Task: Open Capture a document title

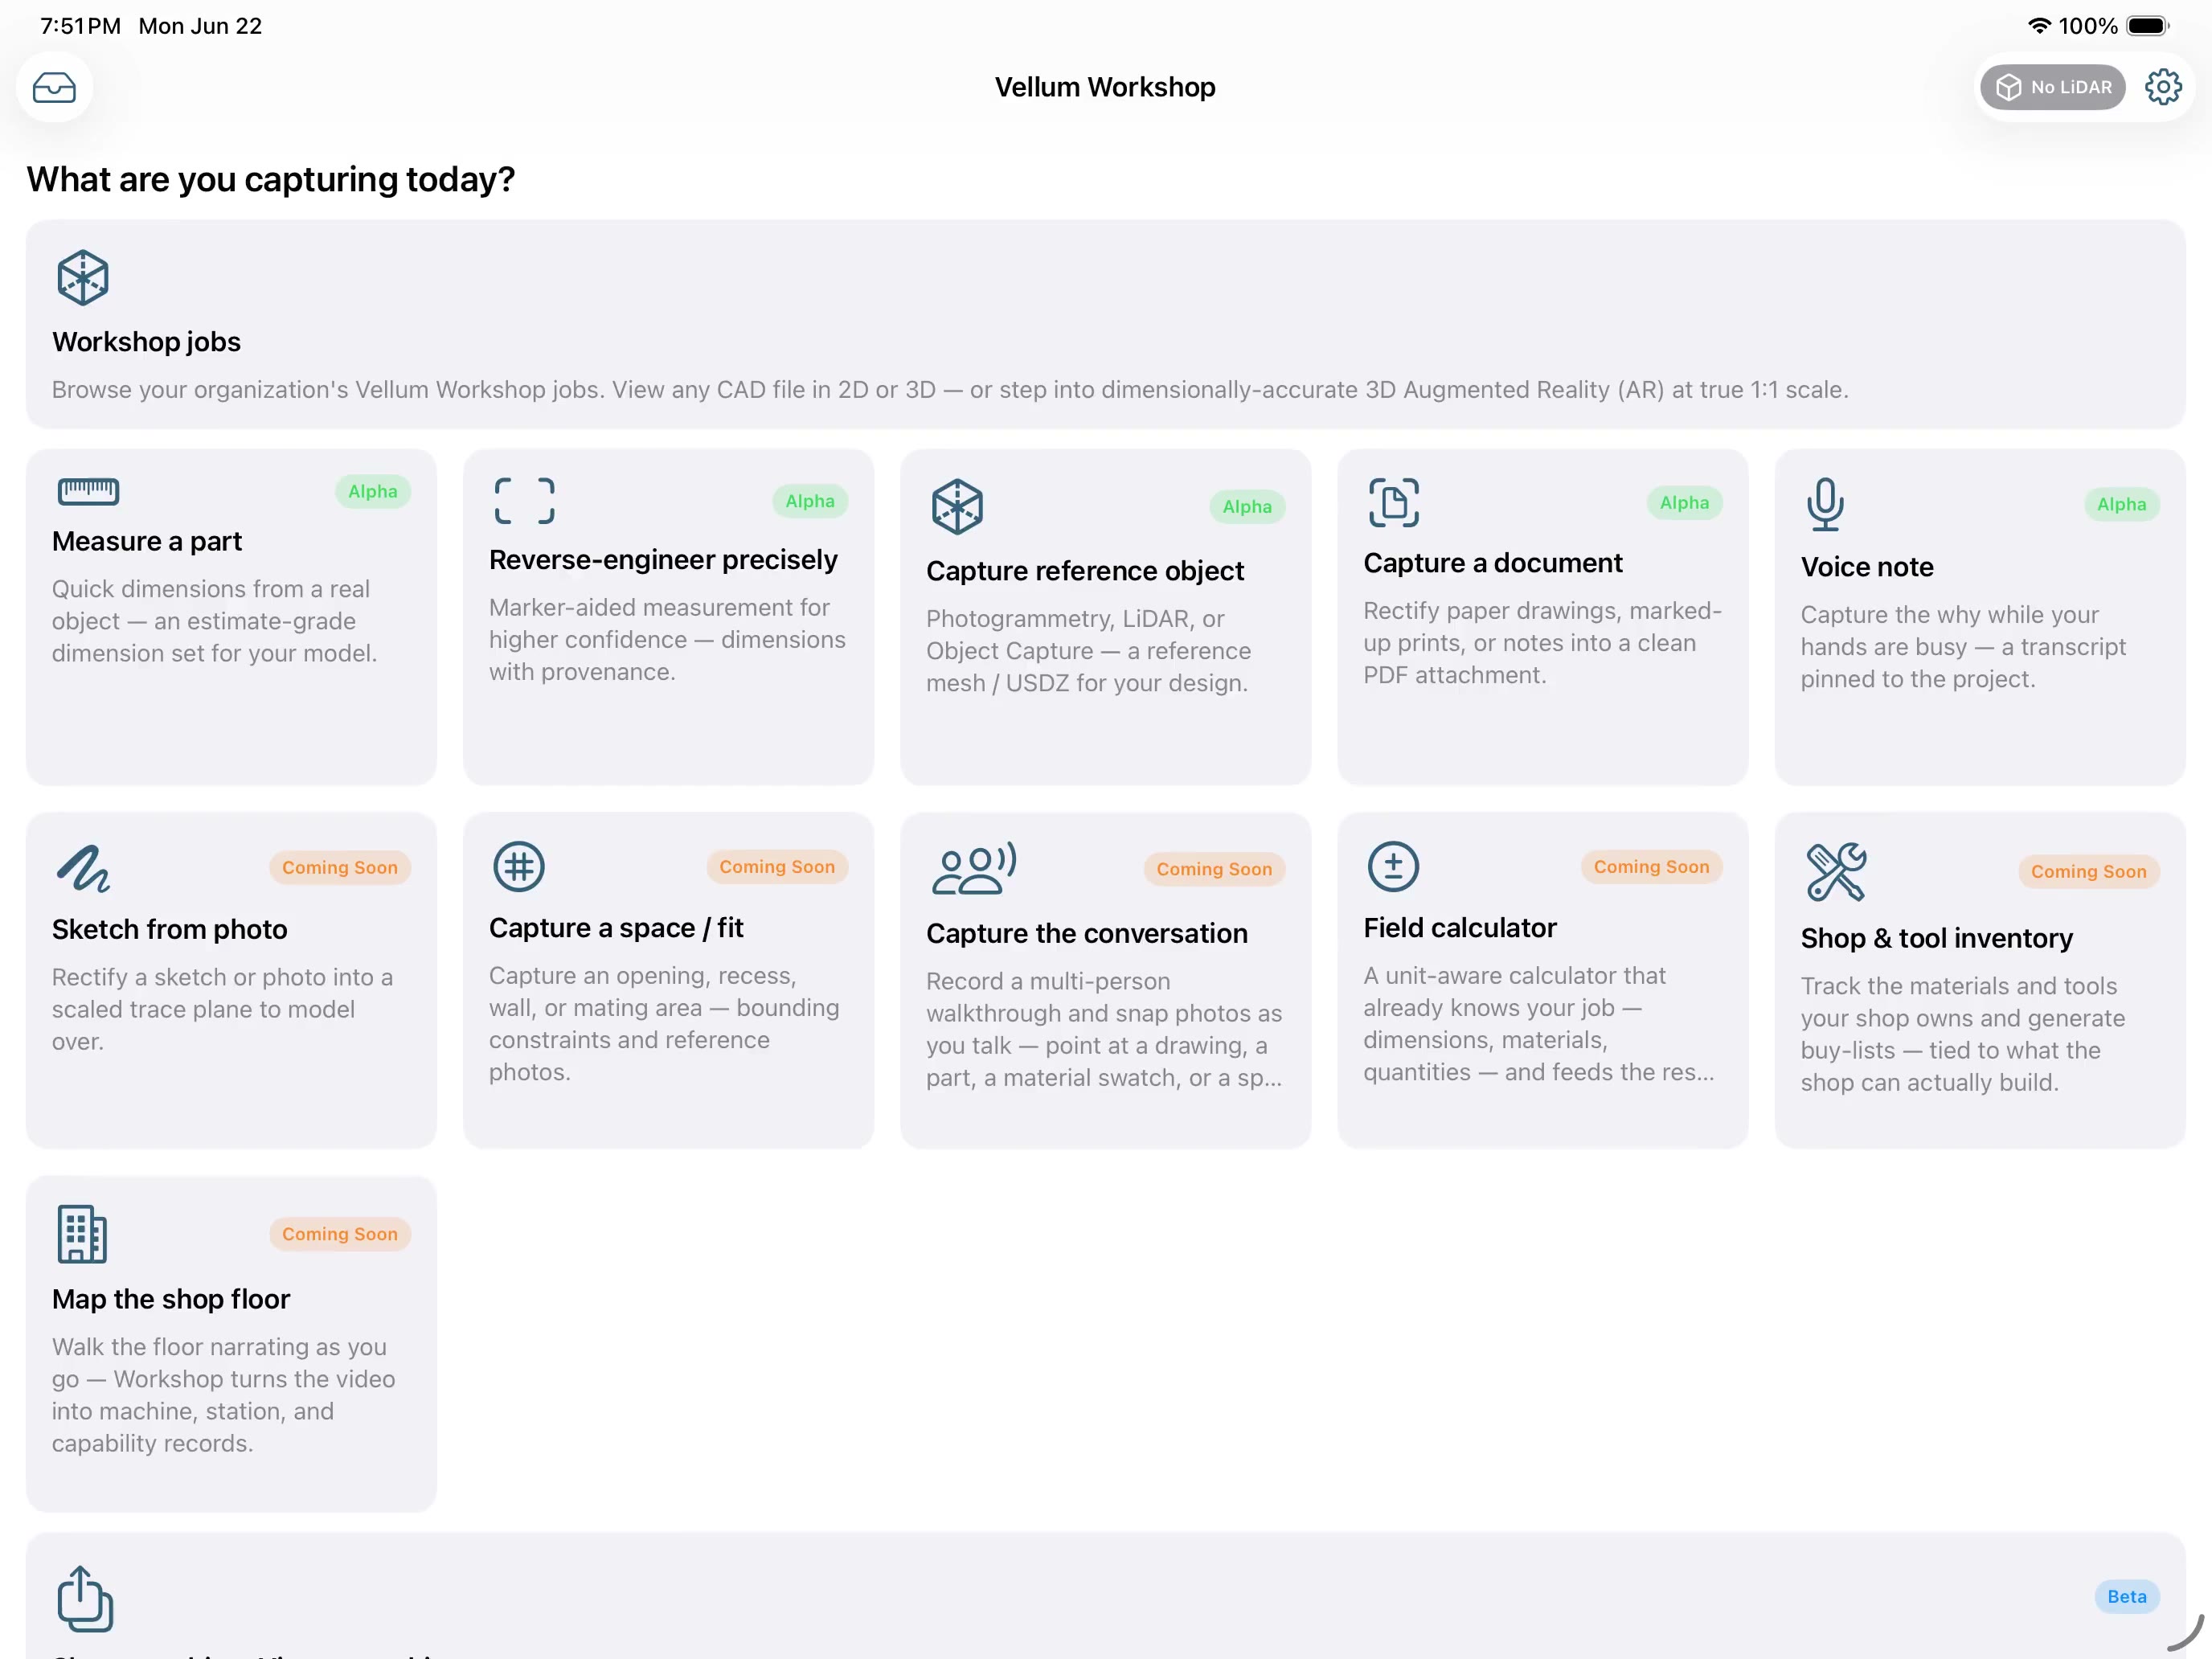Action: (x=1493, y=563)
